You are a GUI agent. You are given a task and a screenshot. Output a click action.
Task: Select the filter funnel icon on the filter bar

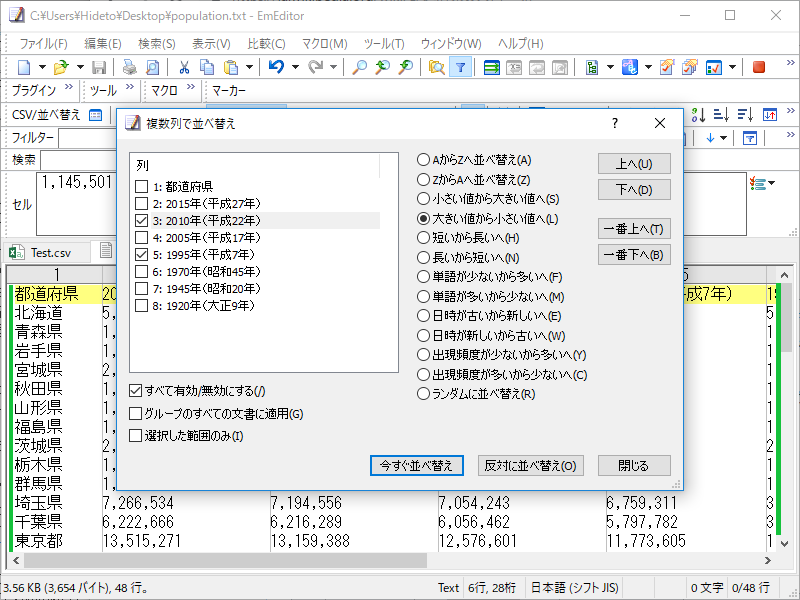750,138
